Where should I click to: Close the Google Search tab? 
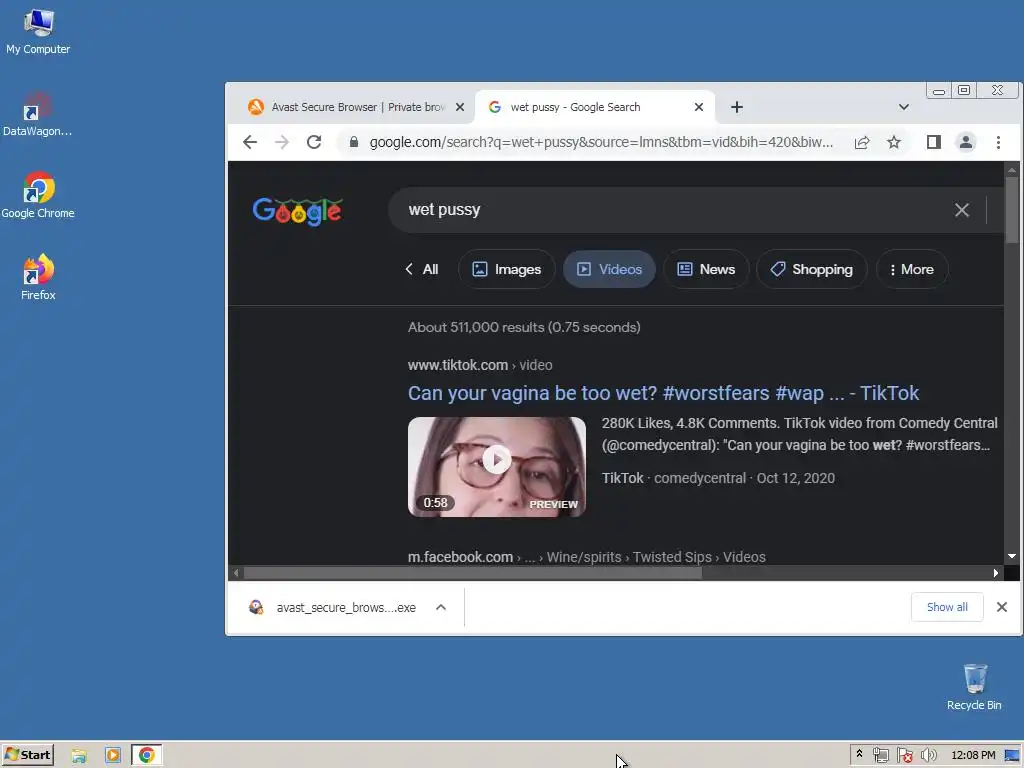click(x=699, y=107)
